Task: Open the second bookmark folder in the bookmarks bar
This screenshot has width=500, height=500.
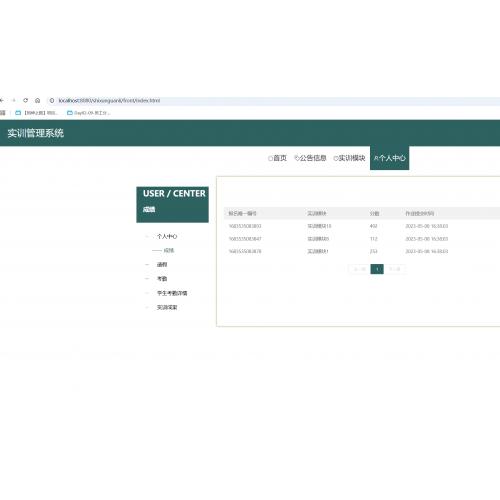Action: tap(89, 113)
